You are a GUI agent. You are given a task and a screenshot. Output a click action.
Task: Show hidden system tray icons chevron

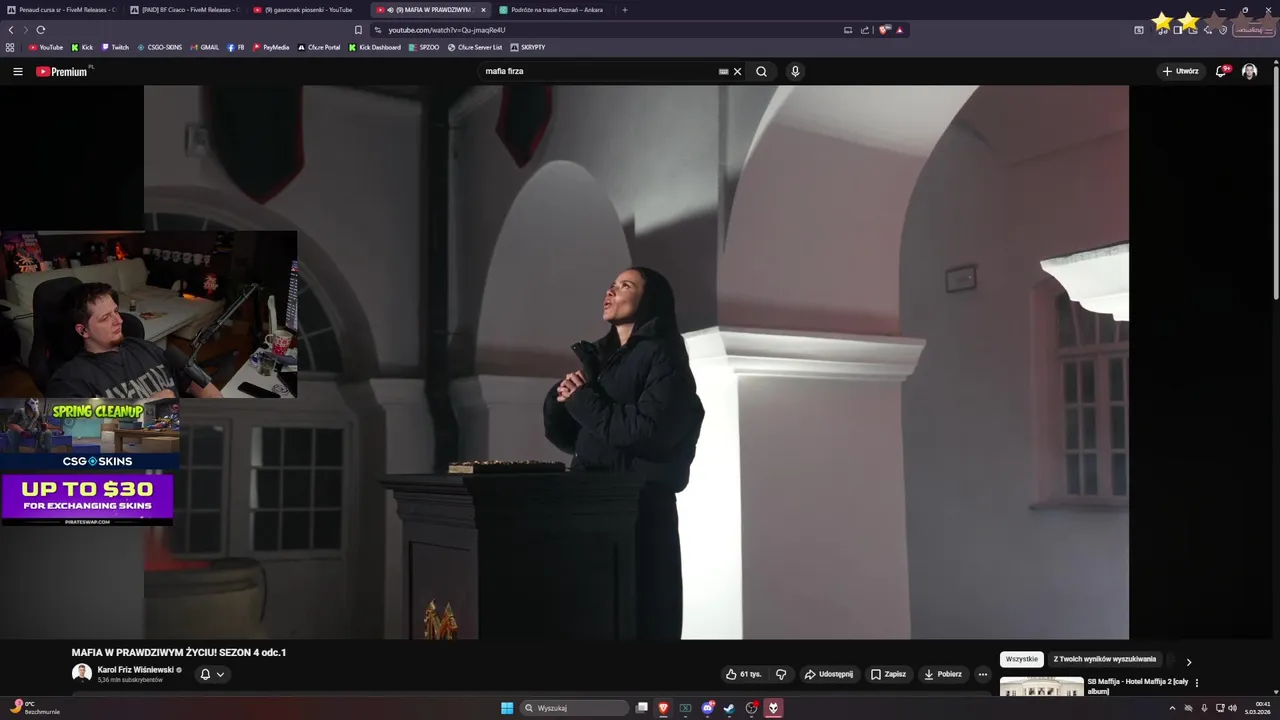[x=1172, y=708]
